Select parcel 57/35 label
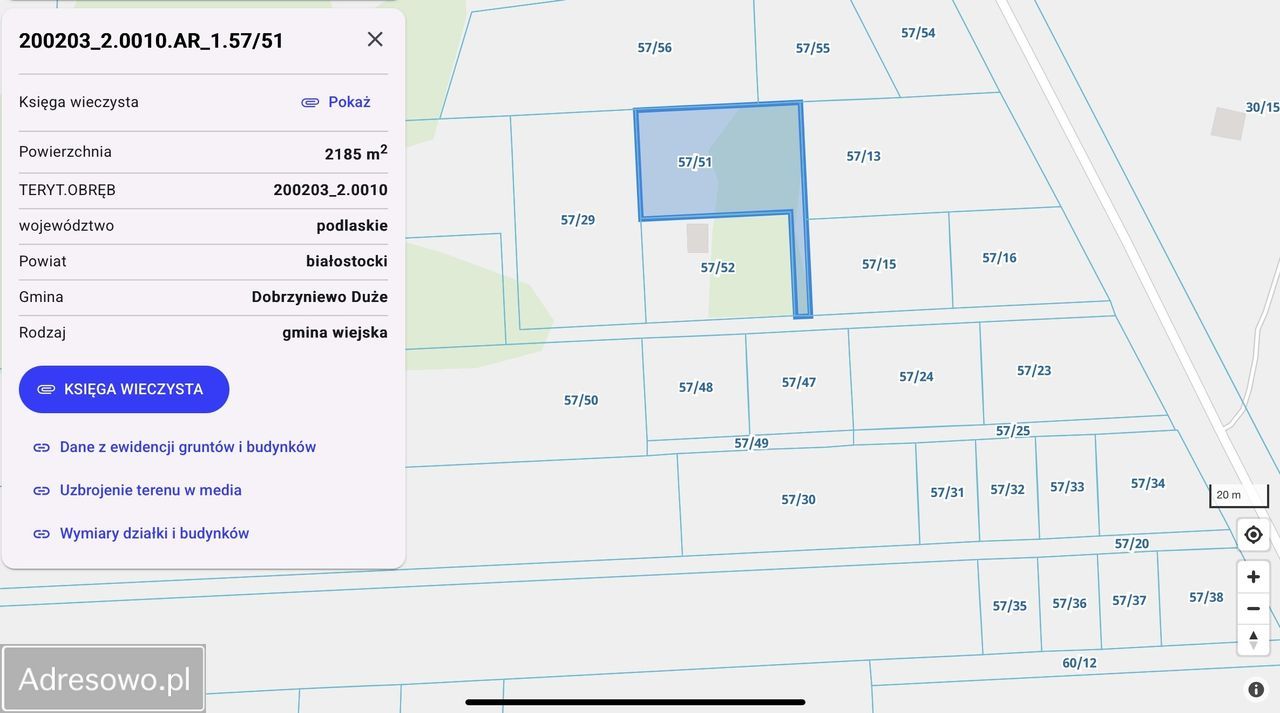 coord(1010,606)
